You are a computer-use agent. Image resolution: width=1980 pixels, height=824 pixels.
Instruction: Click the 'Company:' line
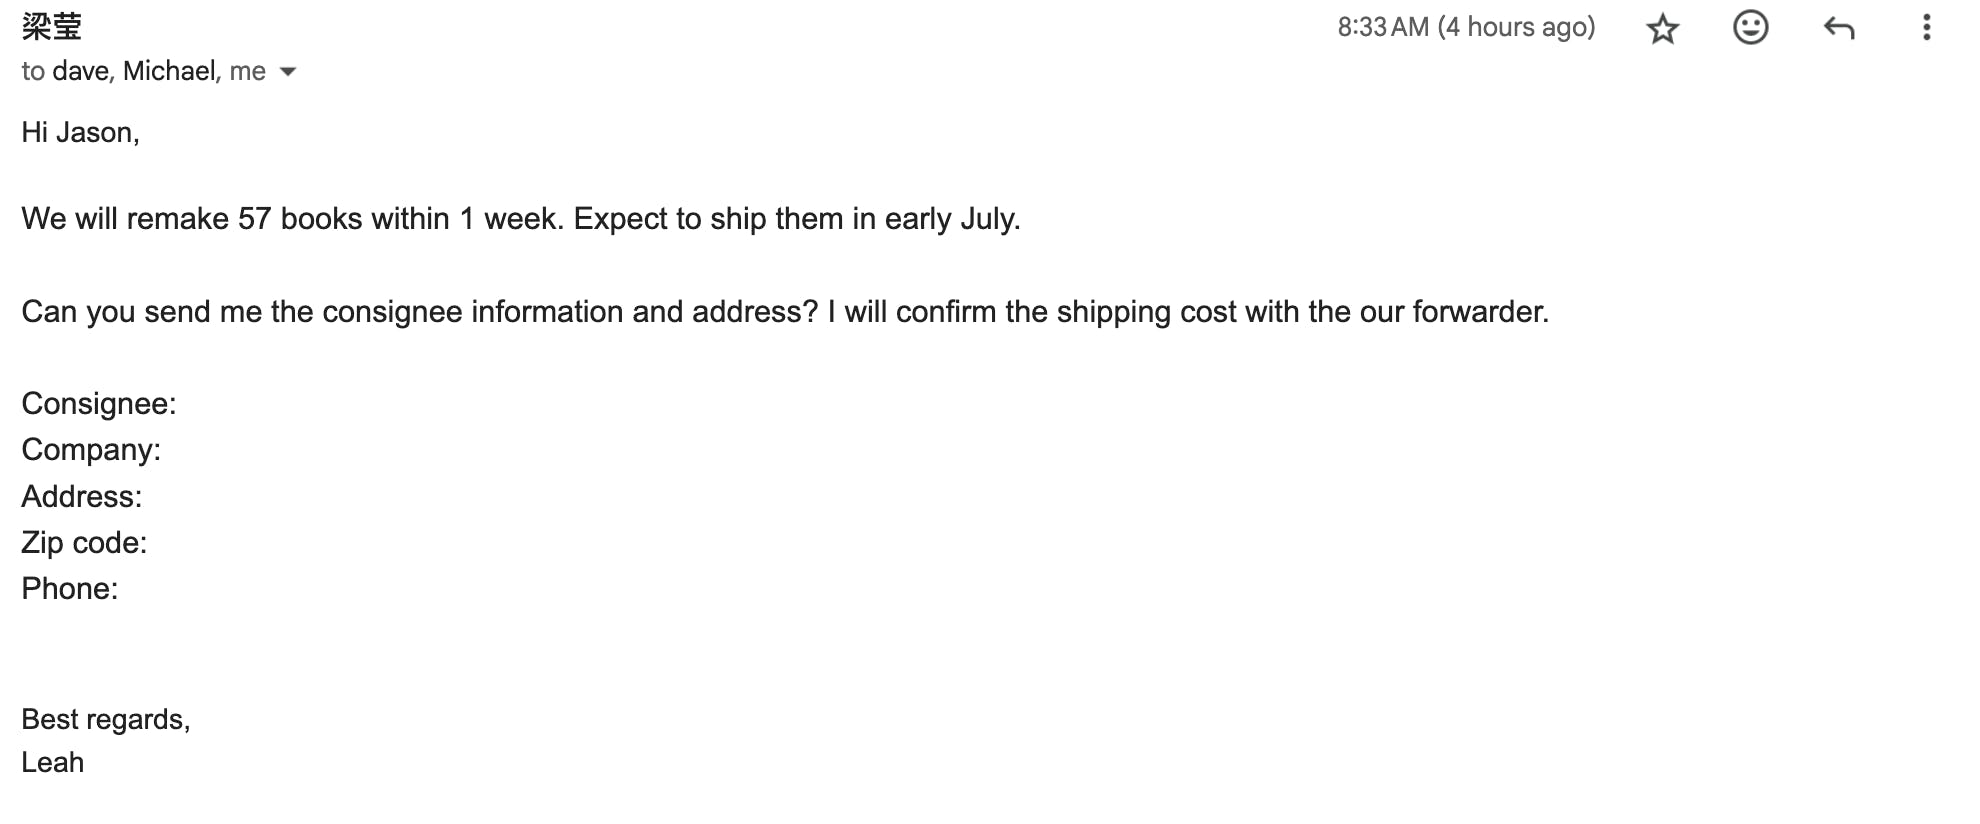pos(91,450)
